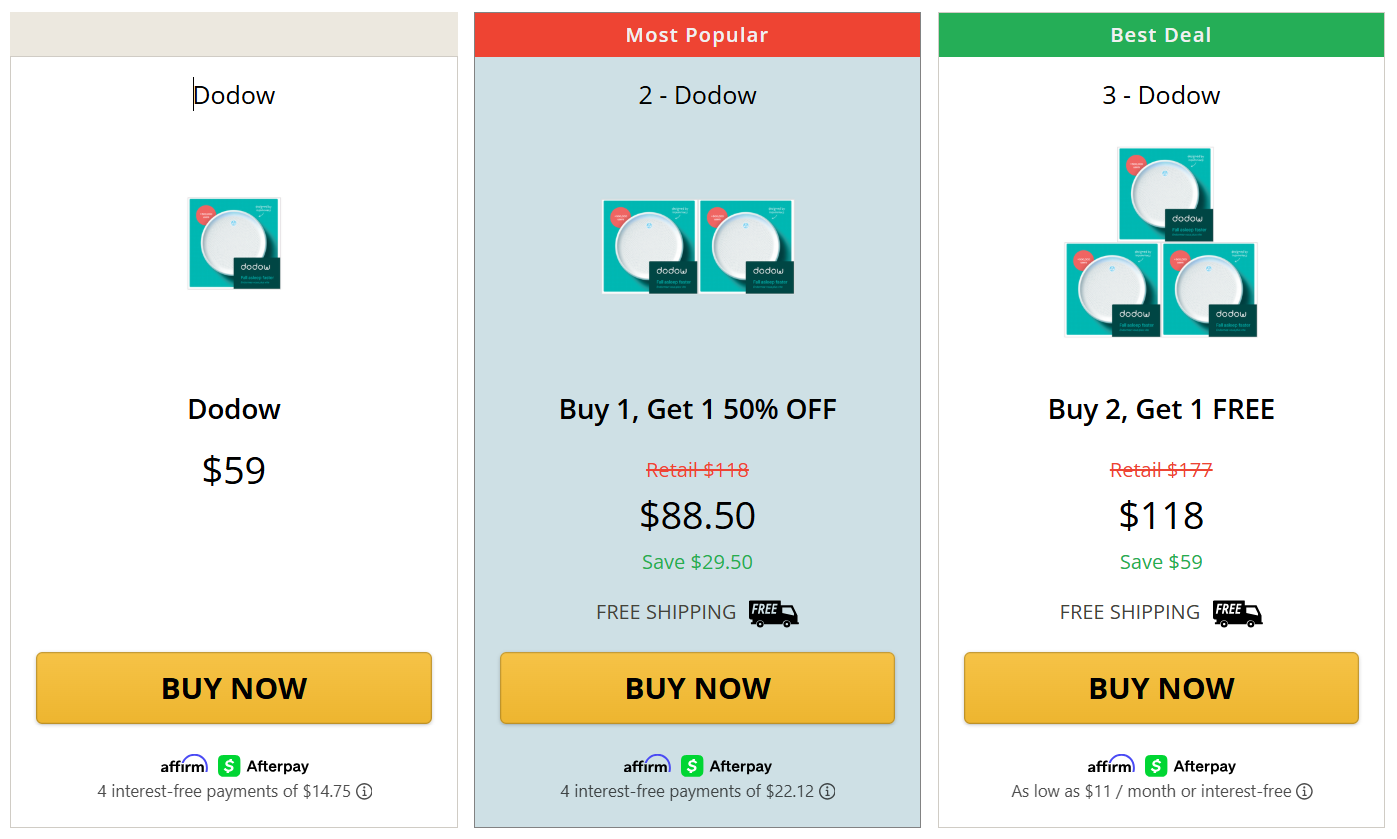The height and width of the screenshot is (839, 1397).
Task: Click the shipping truck icon in the Best Deal column
Action: (x=1237, y=613)
